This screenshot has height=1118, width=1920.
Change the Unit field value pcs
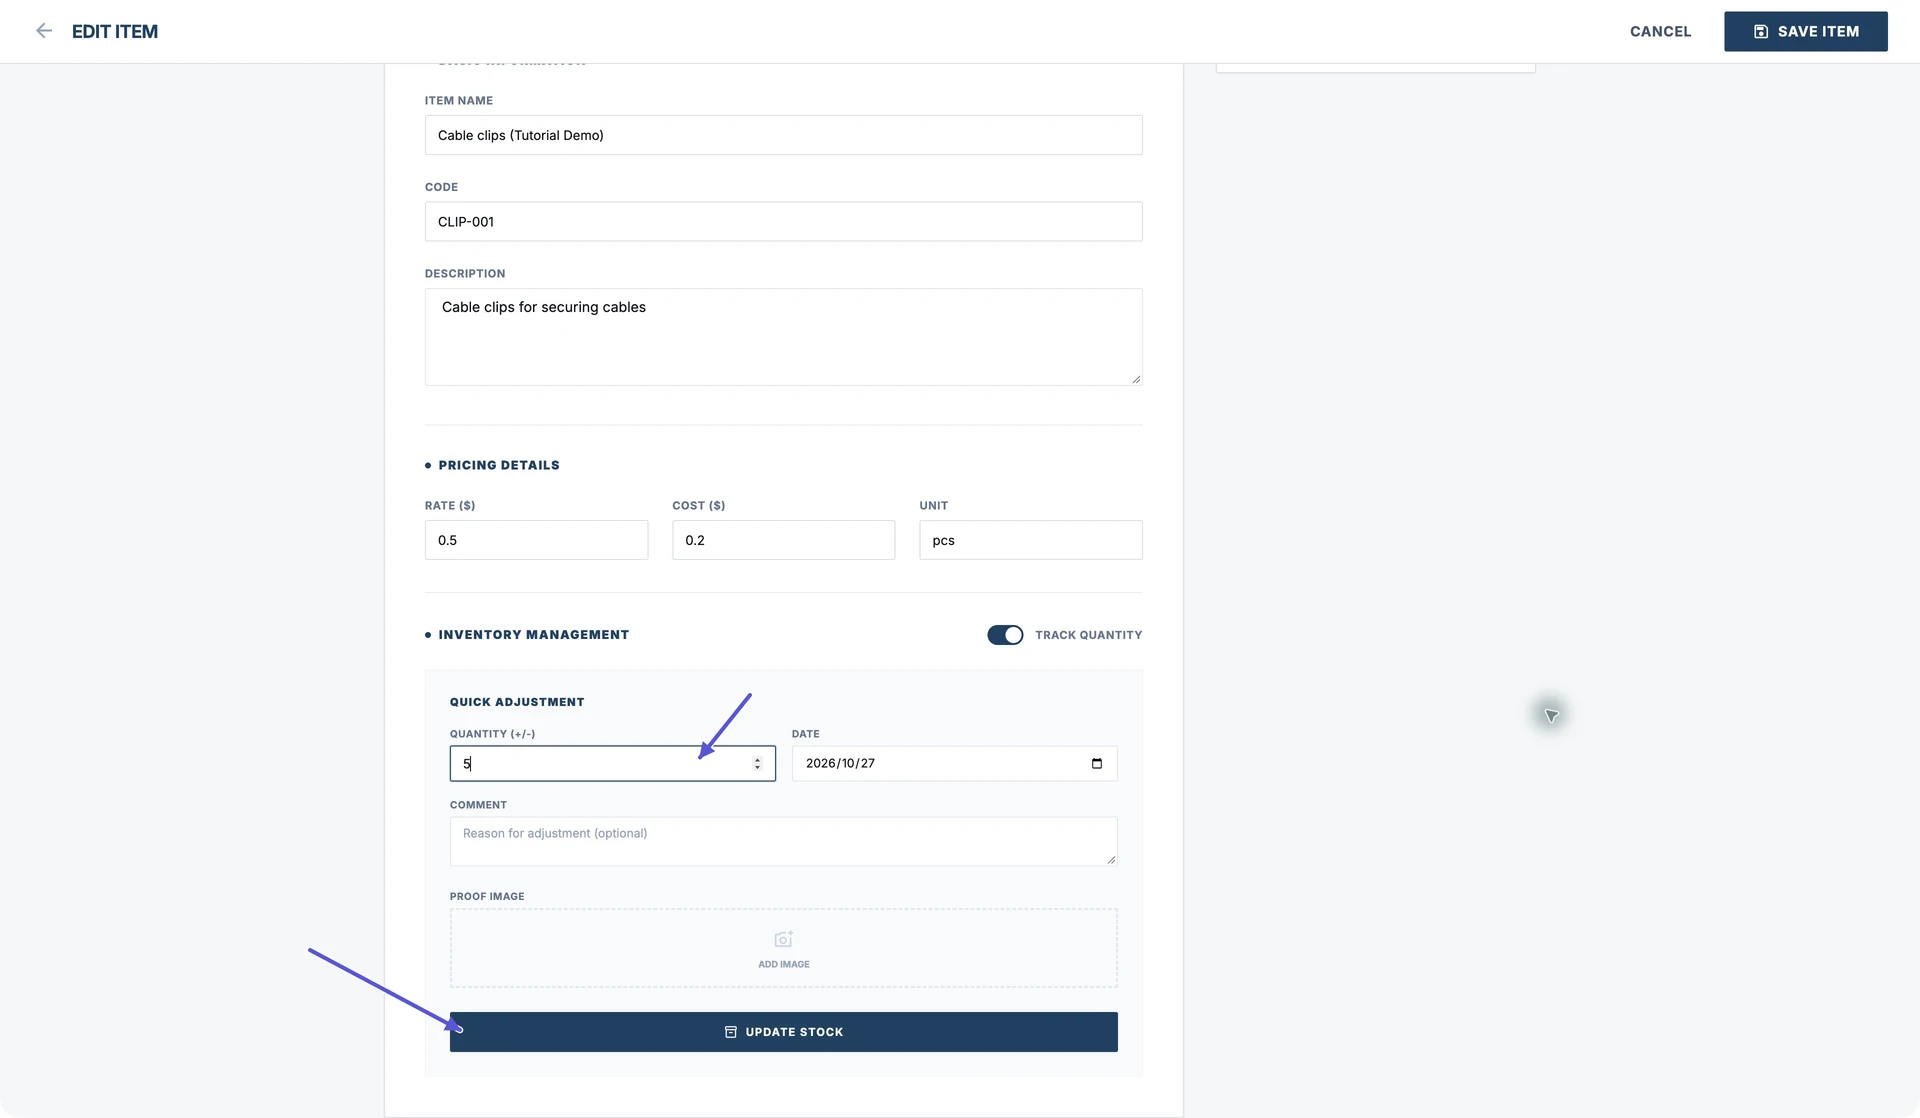click(1030, 540)
